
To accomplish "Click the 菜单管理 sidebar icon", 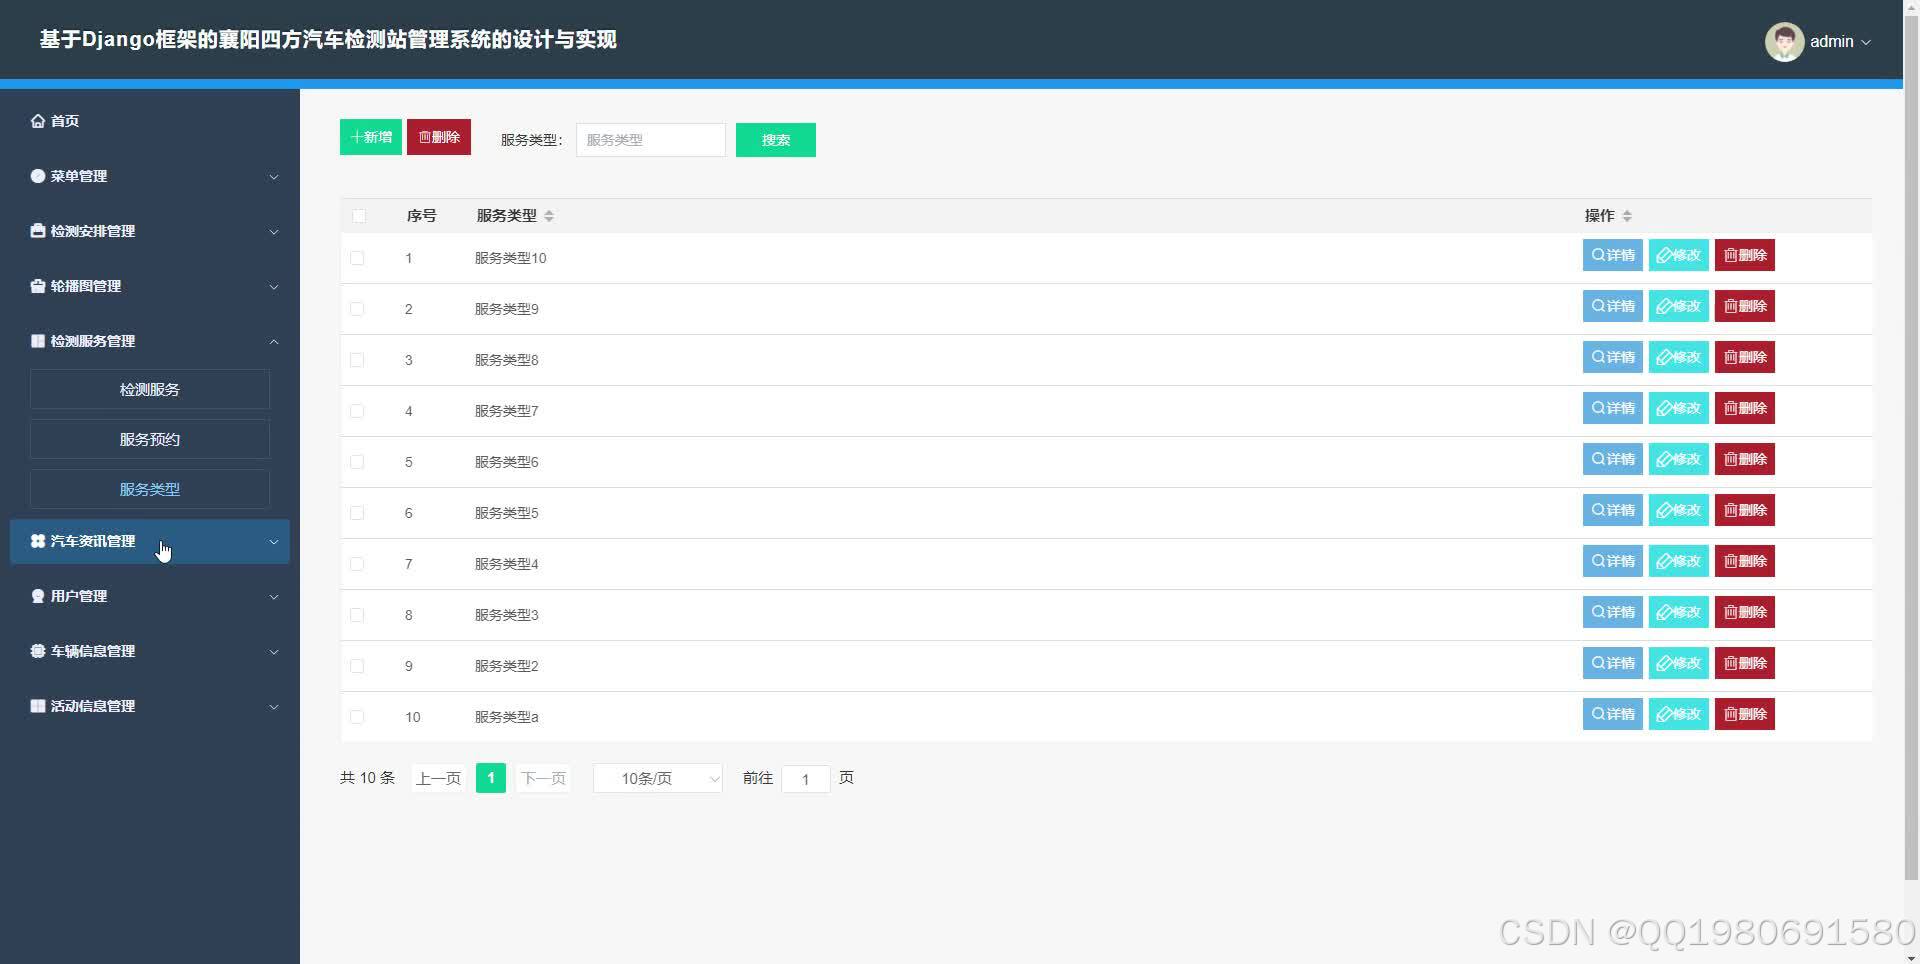I will (x=38, y=176).
